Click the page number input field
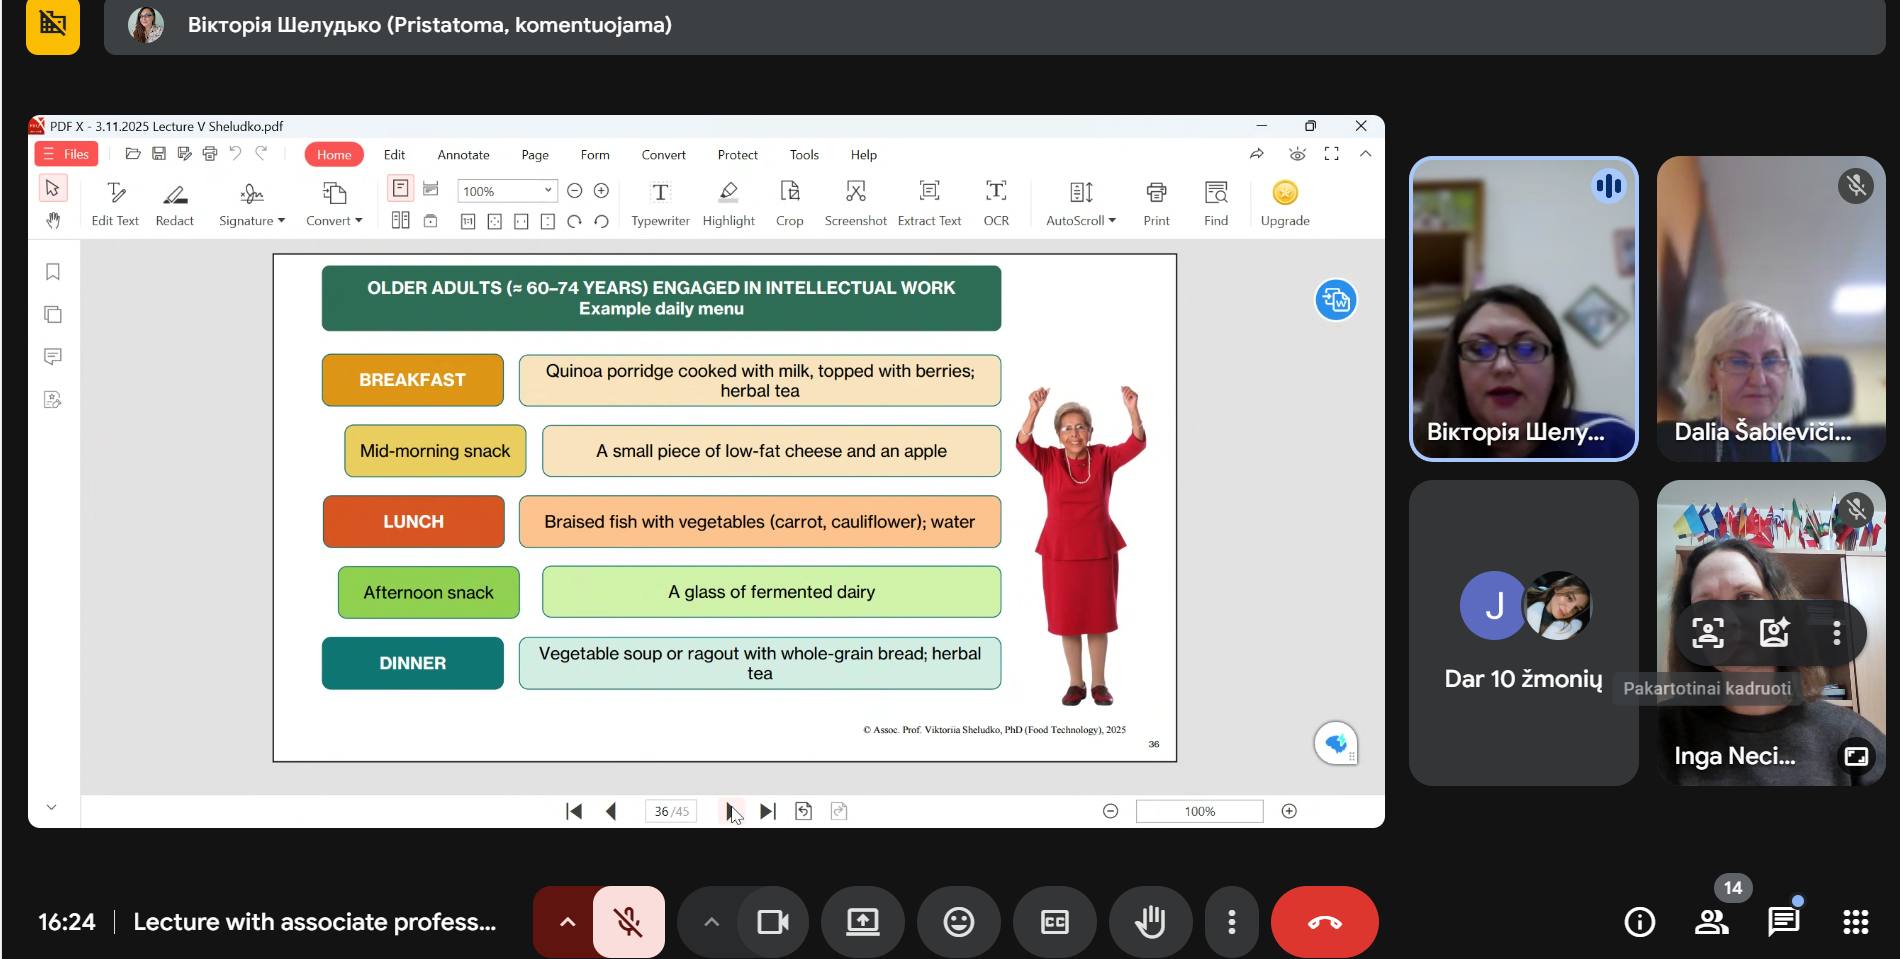Image resolution: width=1900 pixels, height=959 pixels. click(x=671, y=811)
